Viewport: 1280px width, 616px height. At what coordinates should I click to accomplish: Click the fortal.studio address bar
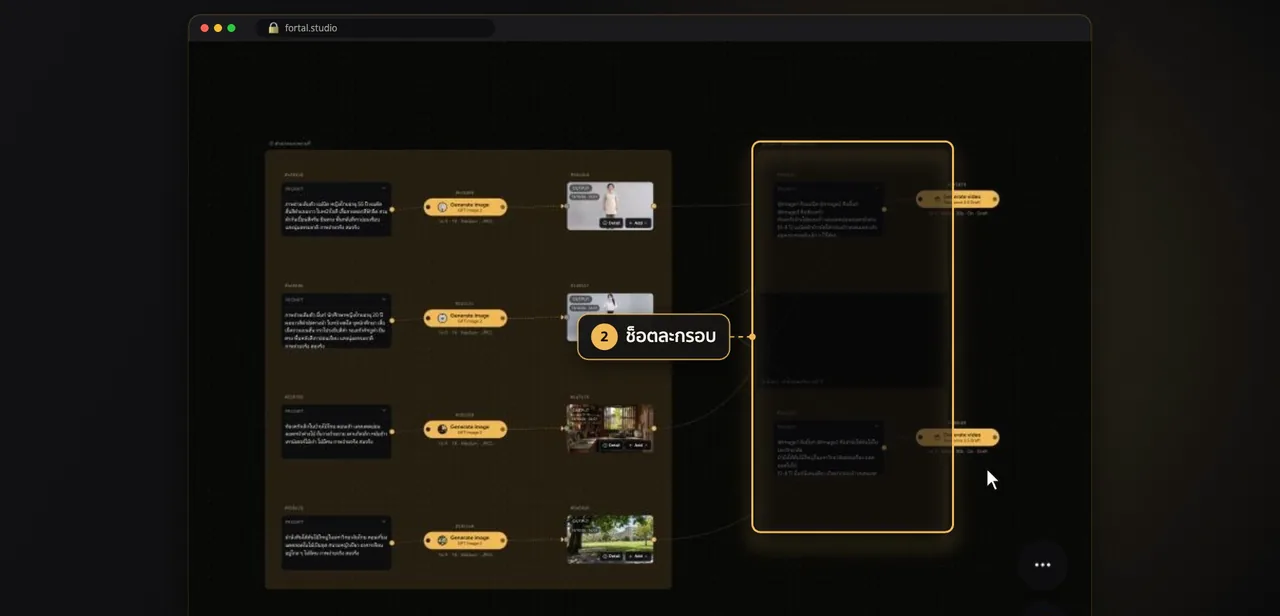click(x=375, y=28)
